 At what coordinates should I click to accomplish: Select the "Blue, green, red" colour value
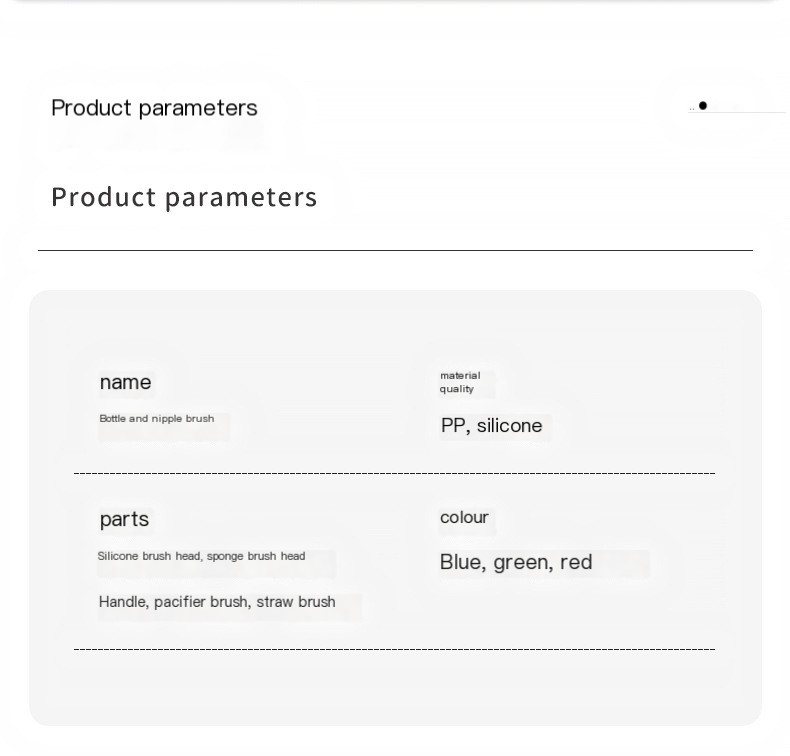(x=516, y=562)
